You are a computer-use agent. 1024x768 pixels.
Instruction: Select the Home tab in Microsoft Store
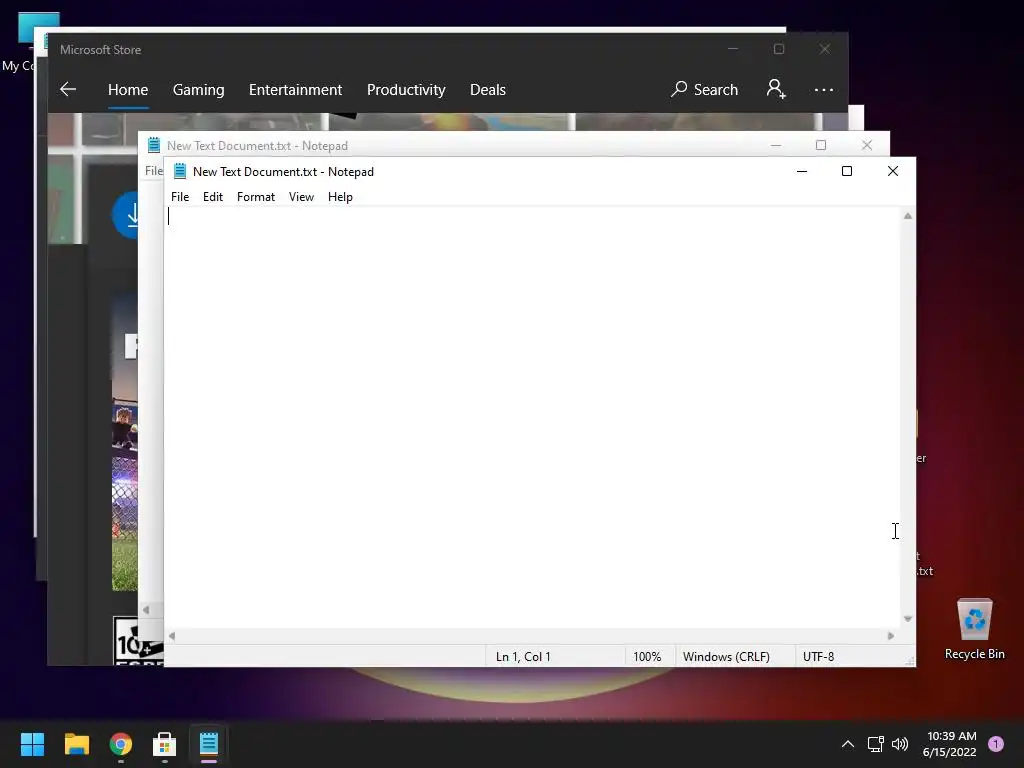coord(128,89)
